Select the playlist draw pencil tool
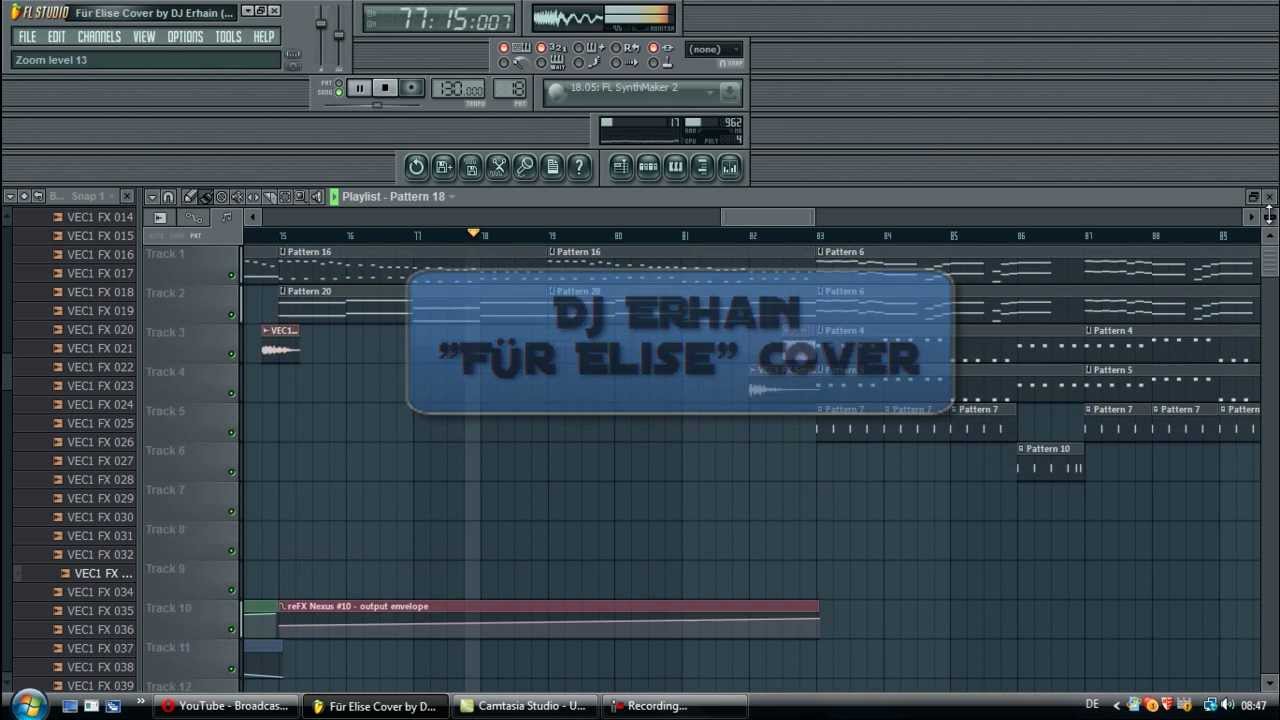 tap(189, 197)
